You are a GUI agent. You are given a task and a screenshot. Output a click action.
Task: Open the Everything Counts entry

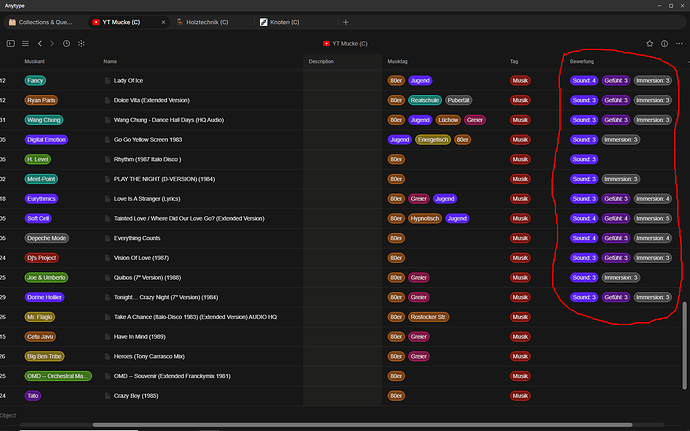coord(137,238)
